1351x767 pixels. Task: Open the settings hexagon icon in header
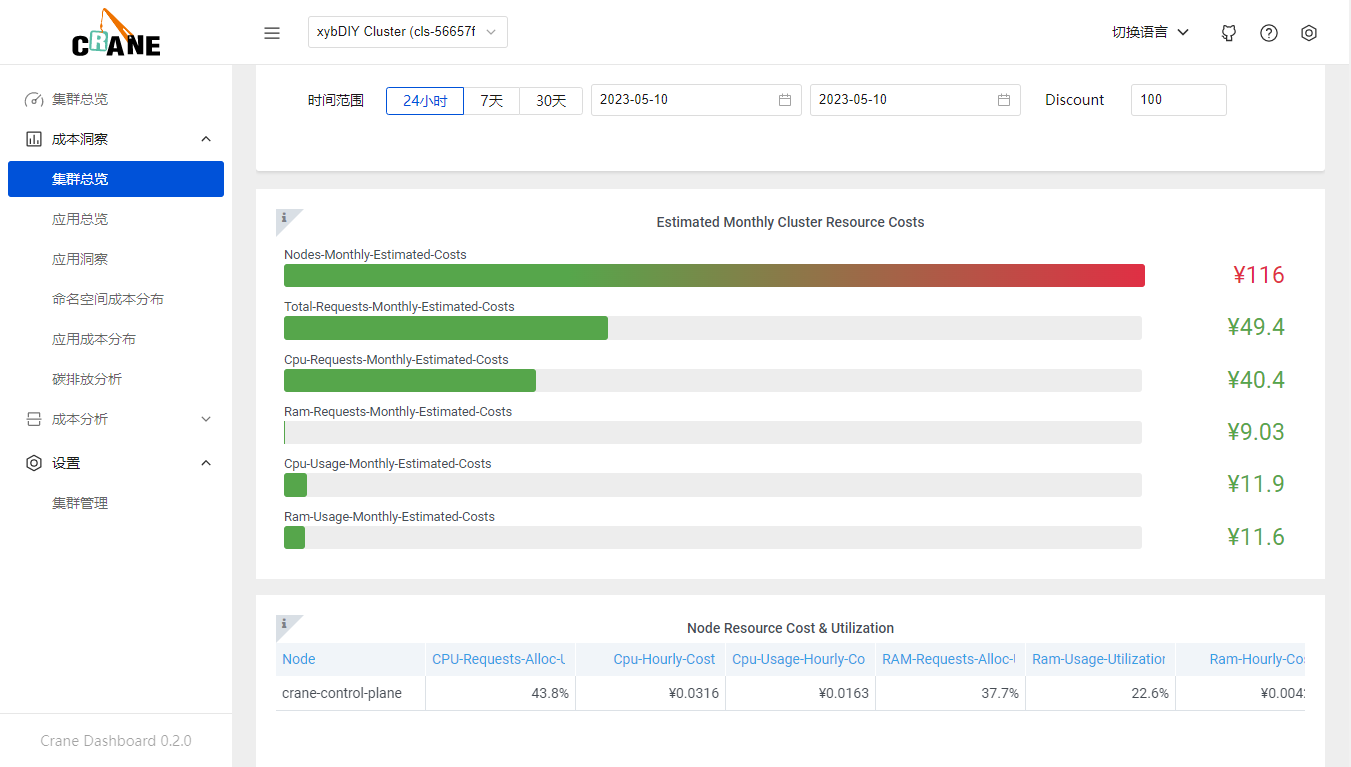[1309, 33]
